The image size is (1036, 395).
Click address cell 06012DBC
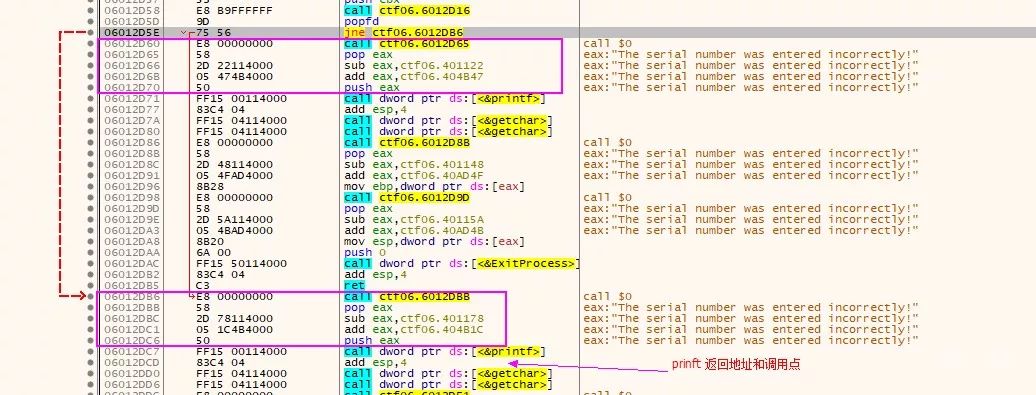pos(132,318)
